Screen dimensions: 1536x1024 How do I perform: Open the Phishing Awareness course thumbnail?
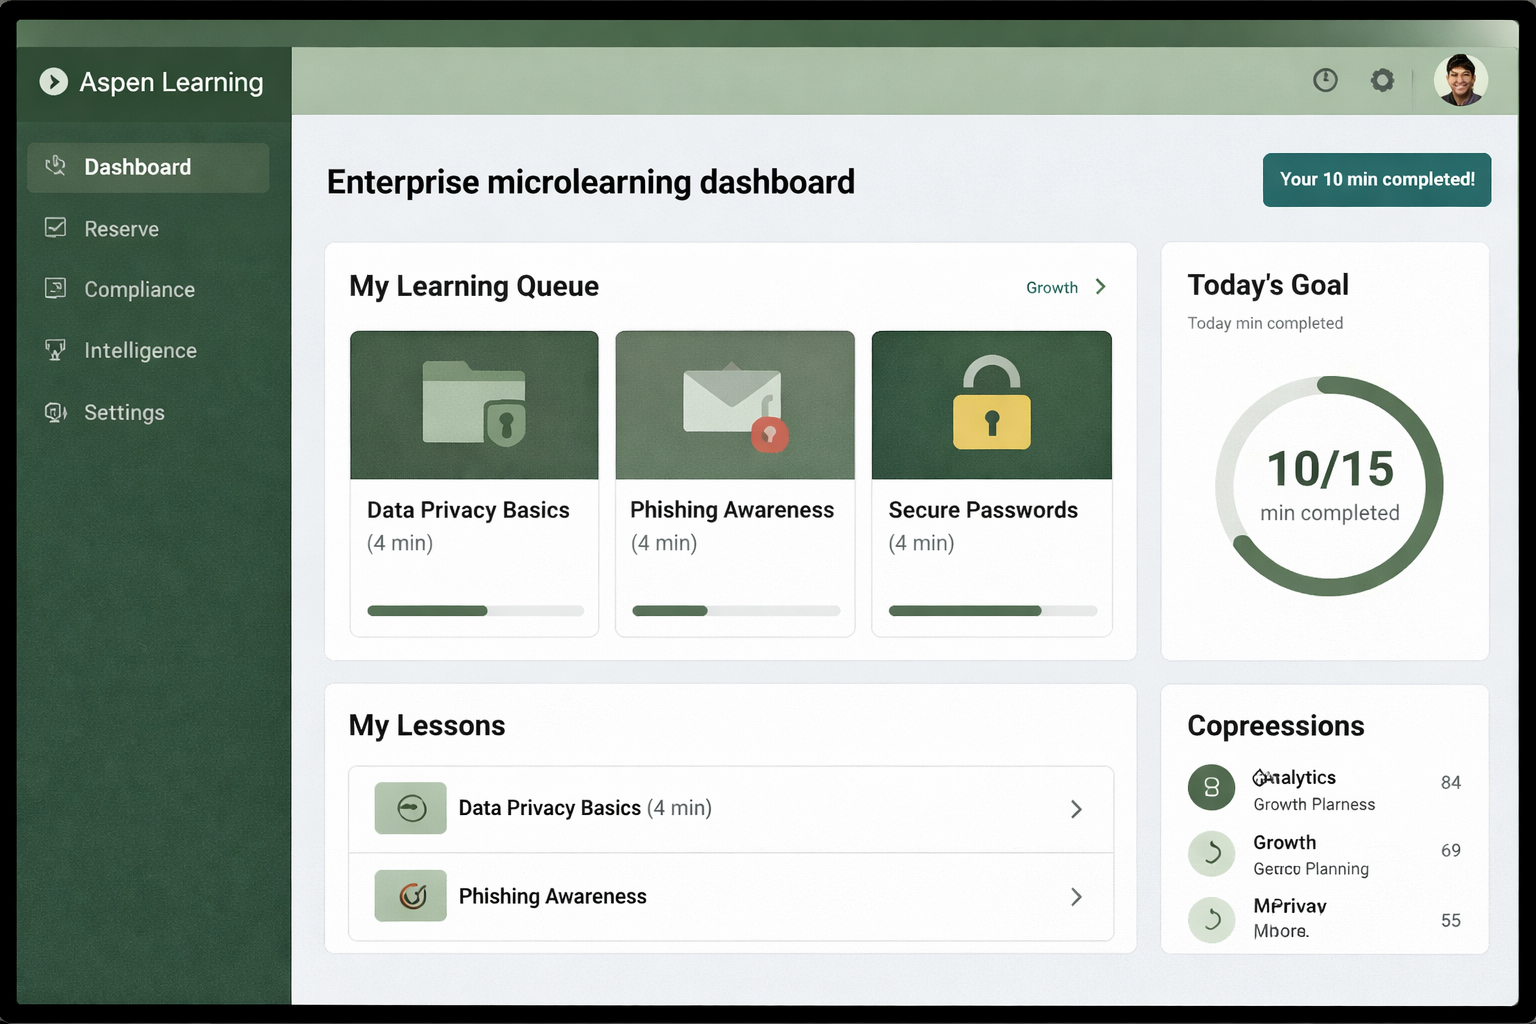[x=735, y=405]
